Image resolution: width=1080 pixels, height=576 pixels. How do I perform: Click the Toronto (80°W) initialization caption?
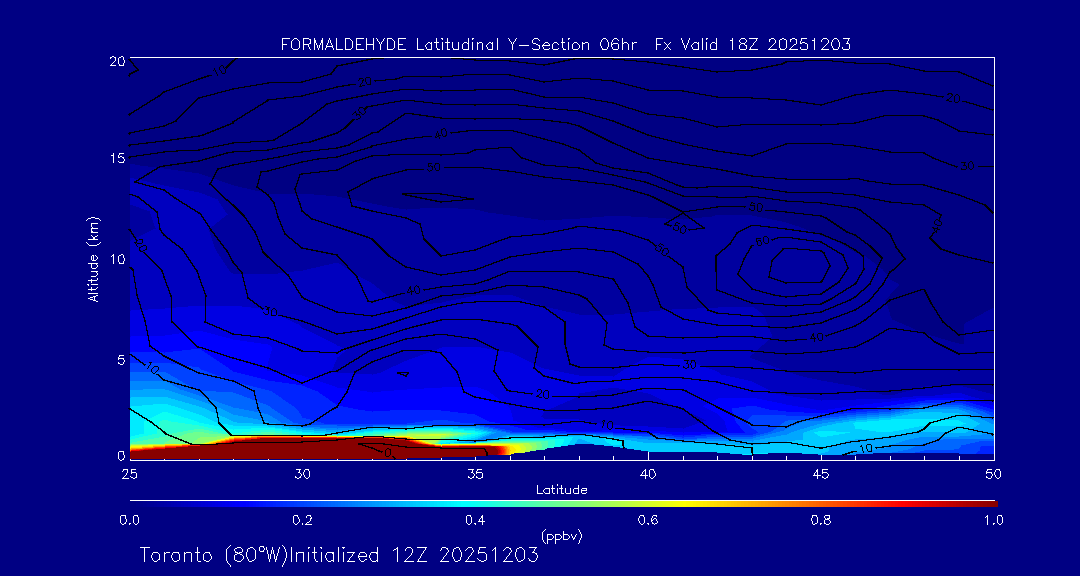pos(339,555)
